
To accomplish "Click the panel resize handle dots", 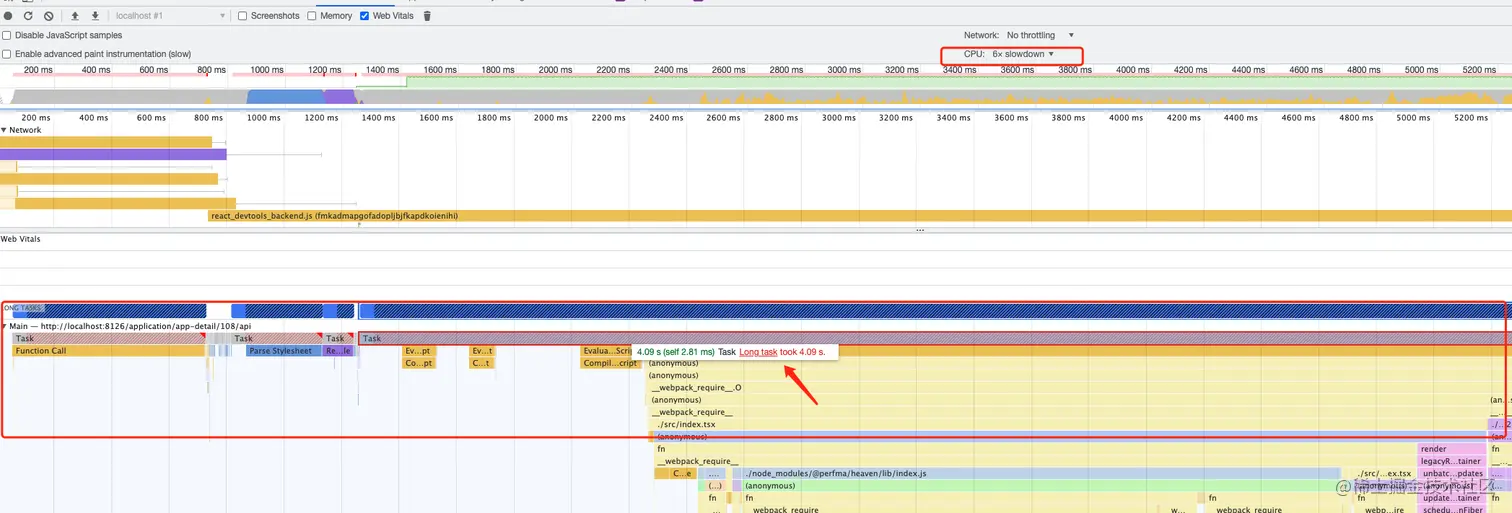I will tap(920, 230).
